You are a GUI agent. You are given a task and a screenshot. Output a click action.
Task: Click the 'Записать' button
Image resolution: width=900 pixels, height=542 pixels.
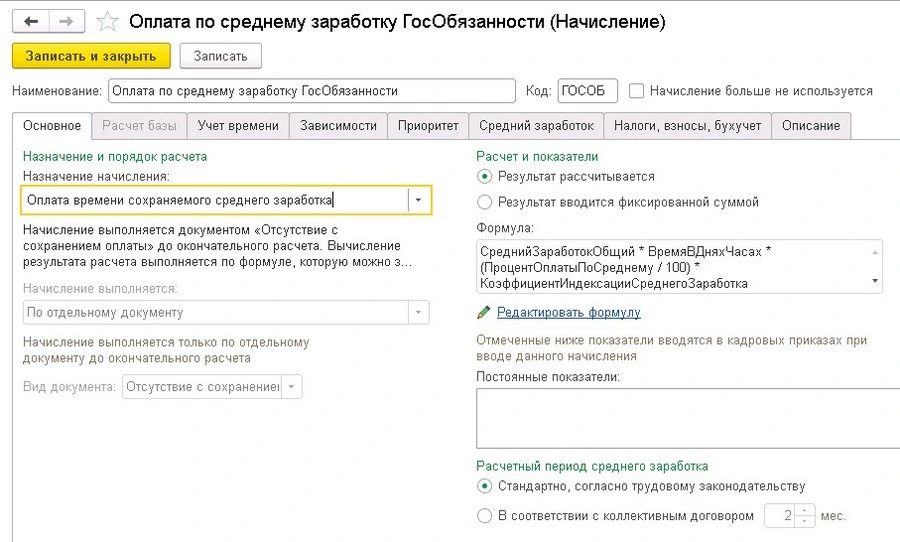coord(220,56)
